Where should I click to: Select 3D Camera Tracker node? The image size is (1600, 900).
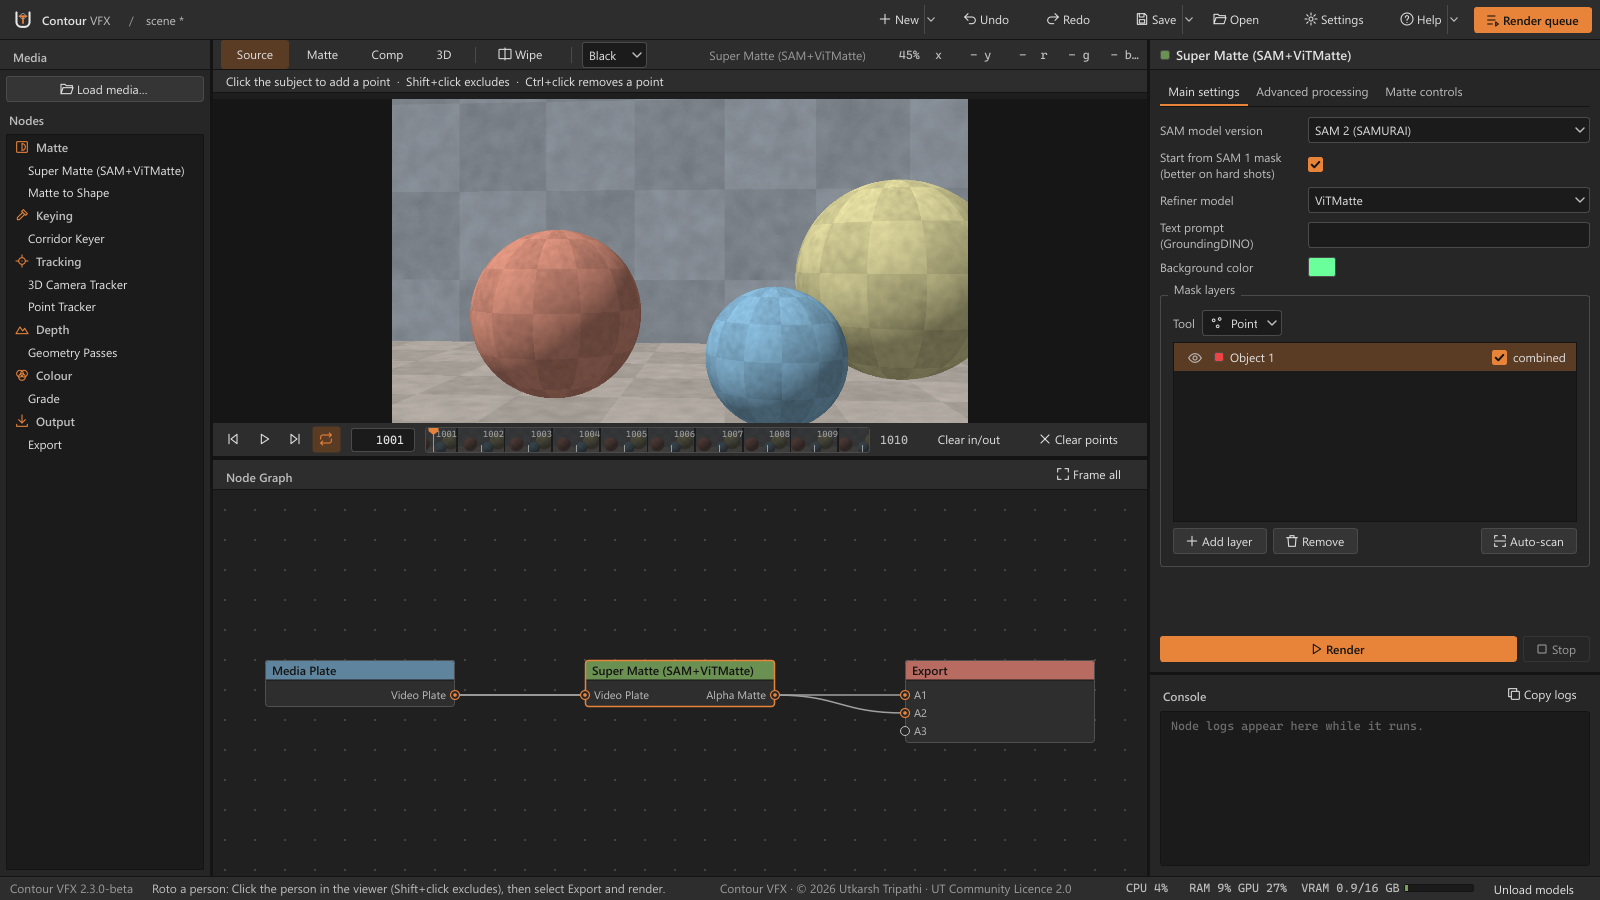[x=78, y=285]
